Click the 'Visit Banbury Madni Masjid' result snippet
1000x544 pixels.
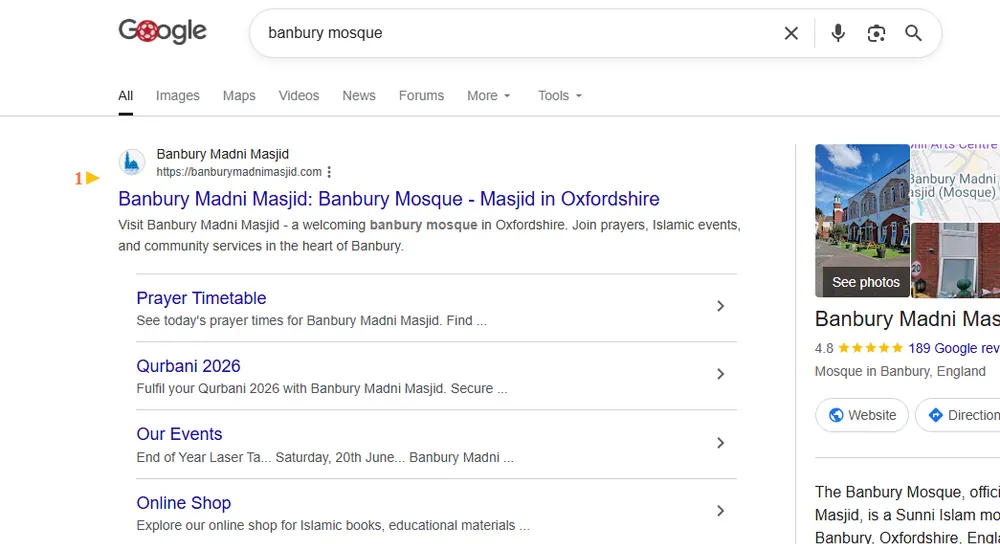tap(429, 235)
